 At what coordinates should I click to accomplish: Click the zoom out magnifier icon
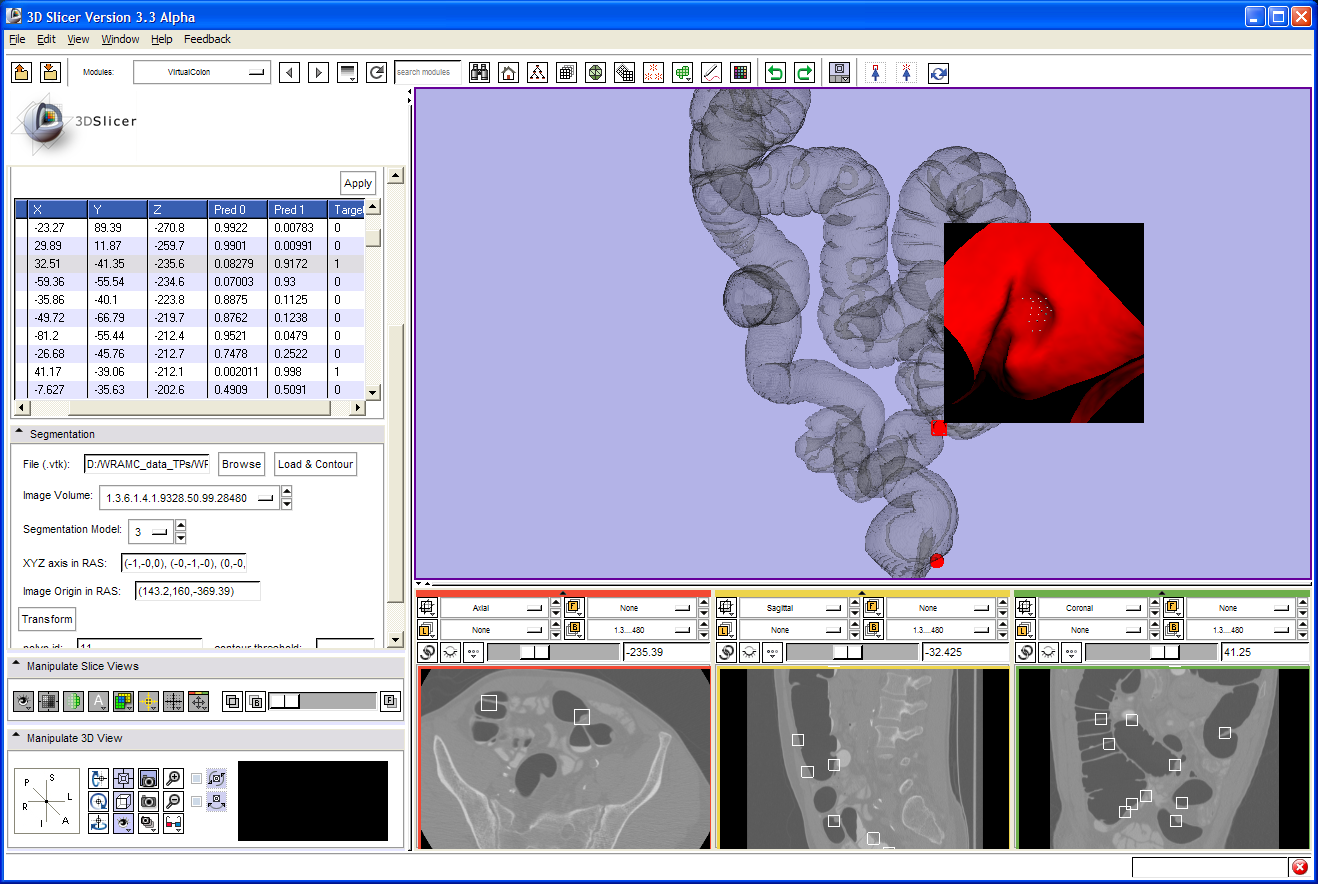[x=174, y=801]
